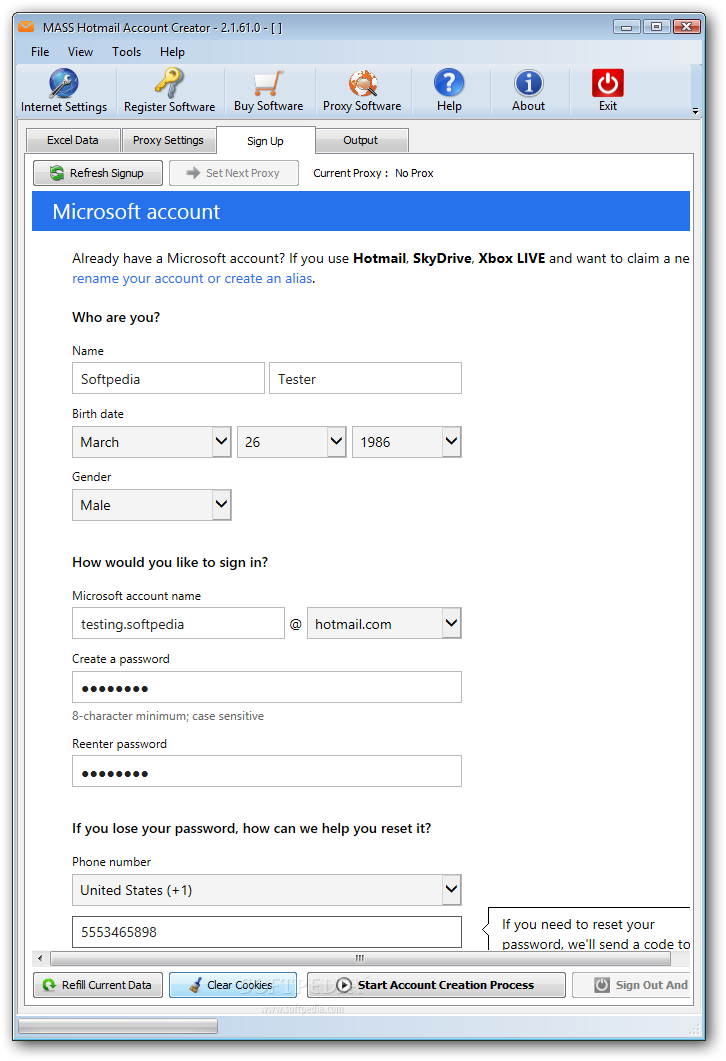Click the Help question mark icon
The width and height of the screenshot is (726, 1061).
tap(449, 83)
